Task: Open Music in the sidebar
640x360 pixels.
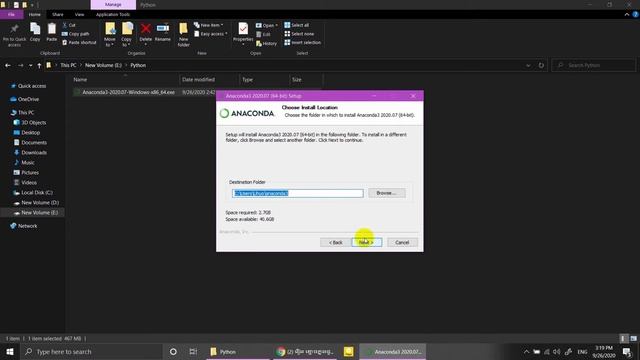Action: click(x=28, y=162)
